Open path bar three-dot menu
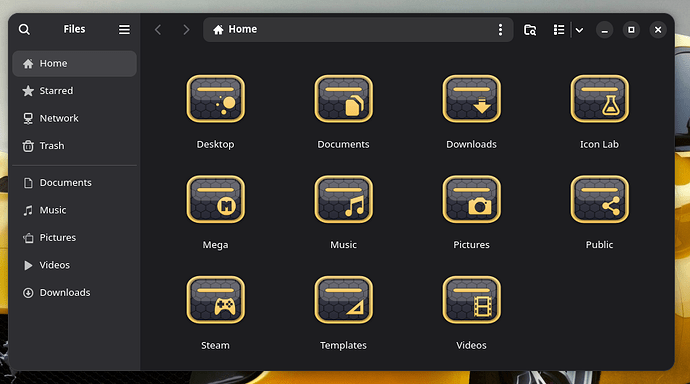690x384 pixels. coord(500,29)
